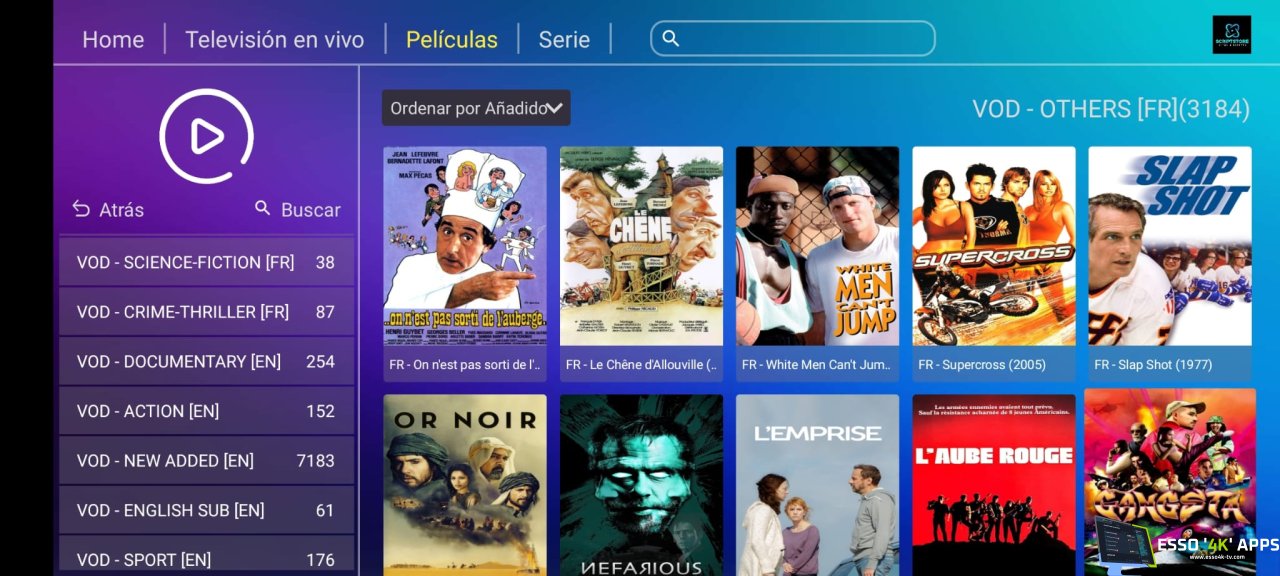
Task: Expand the Ordenar por Añadido dropdown
Action: [x=476, y=108]
